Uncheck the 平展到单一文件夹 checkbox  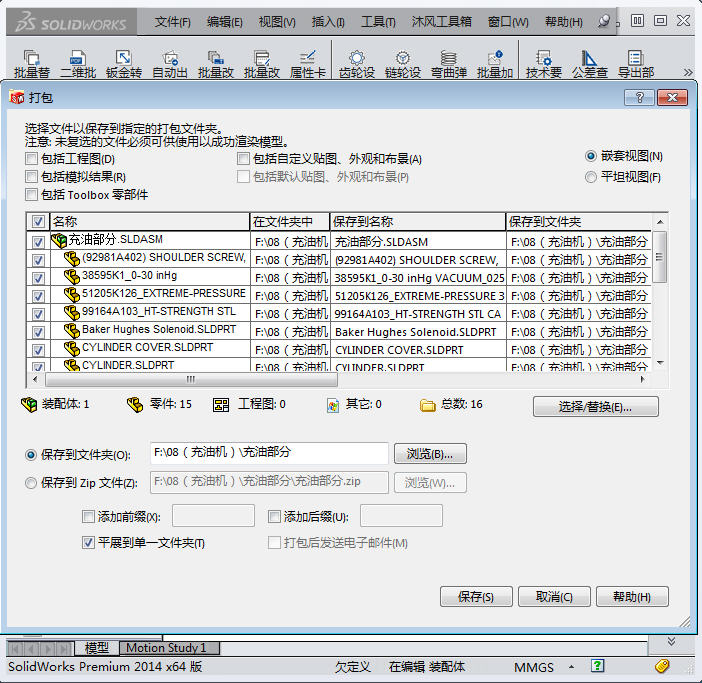pyautogui.click(x=89, y=543)
